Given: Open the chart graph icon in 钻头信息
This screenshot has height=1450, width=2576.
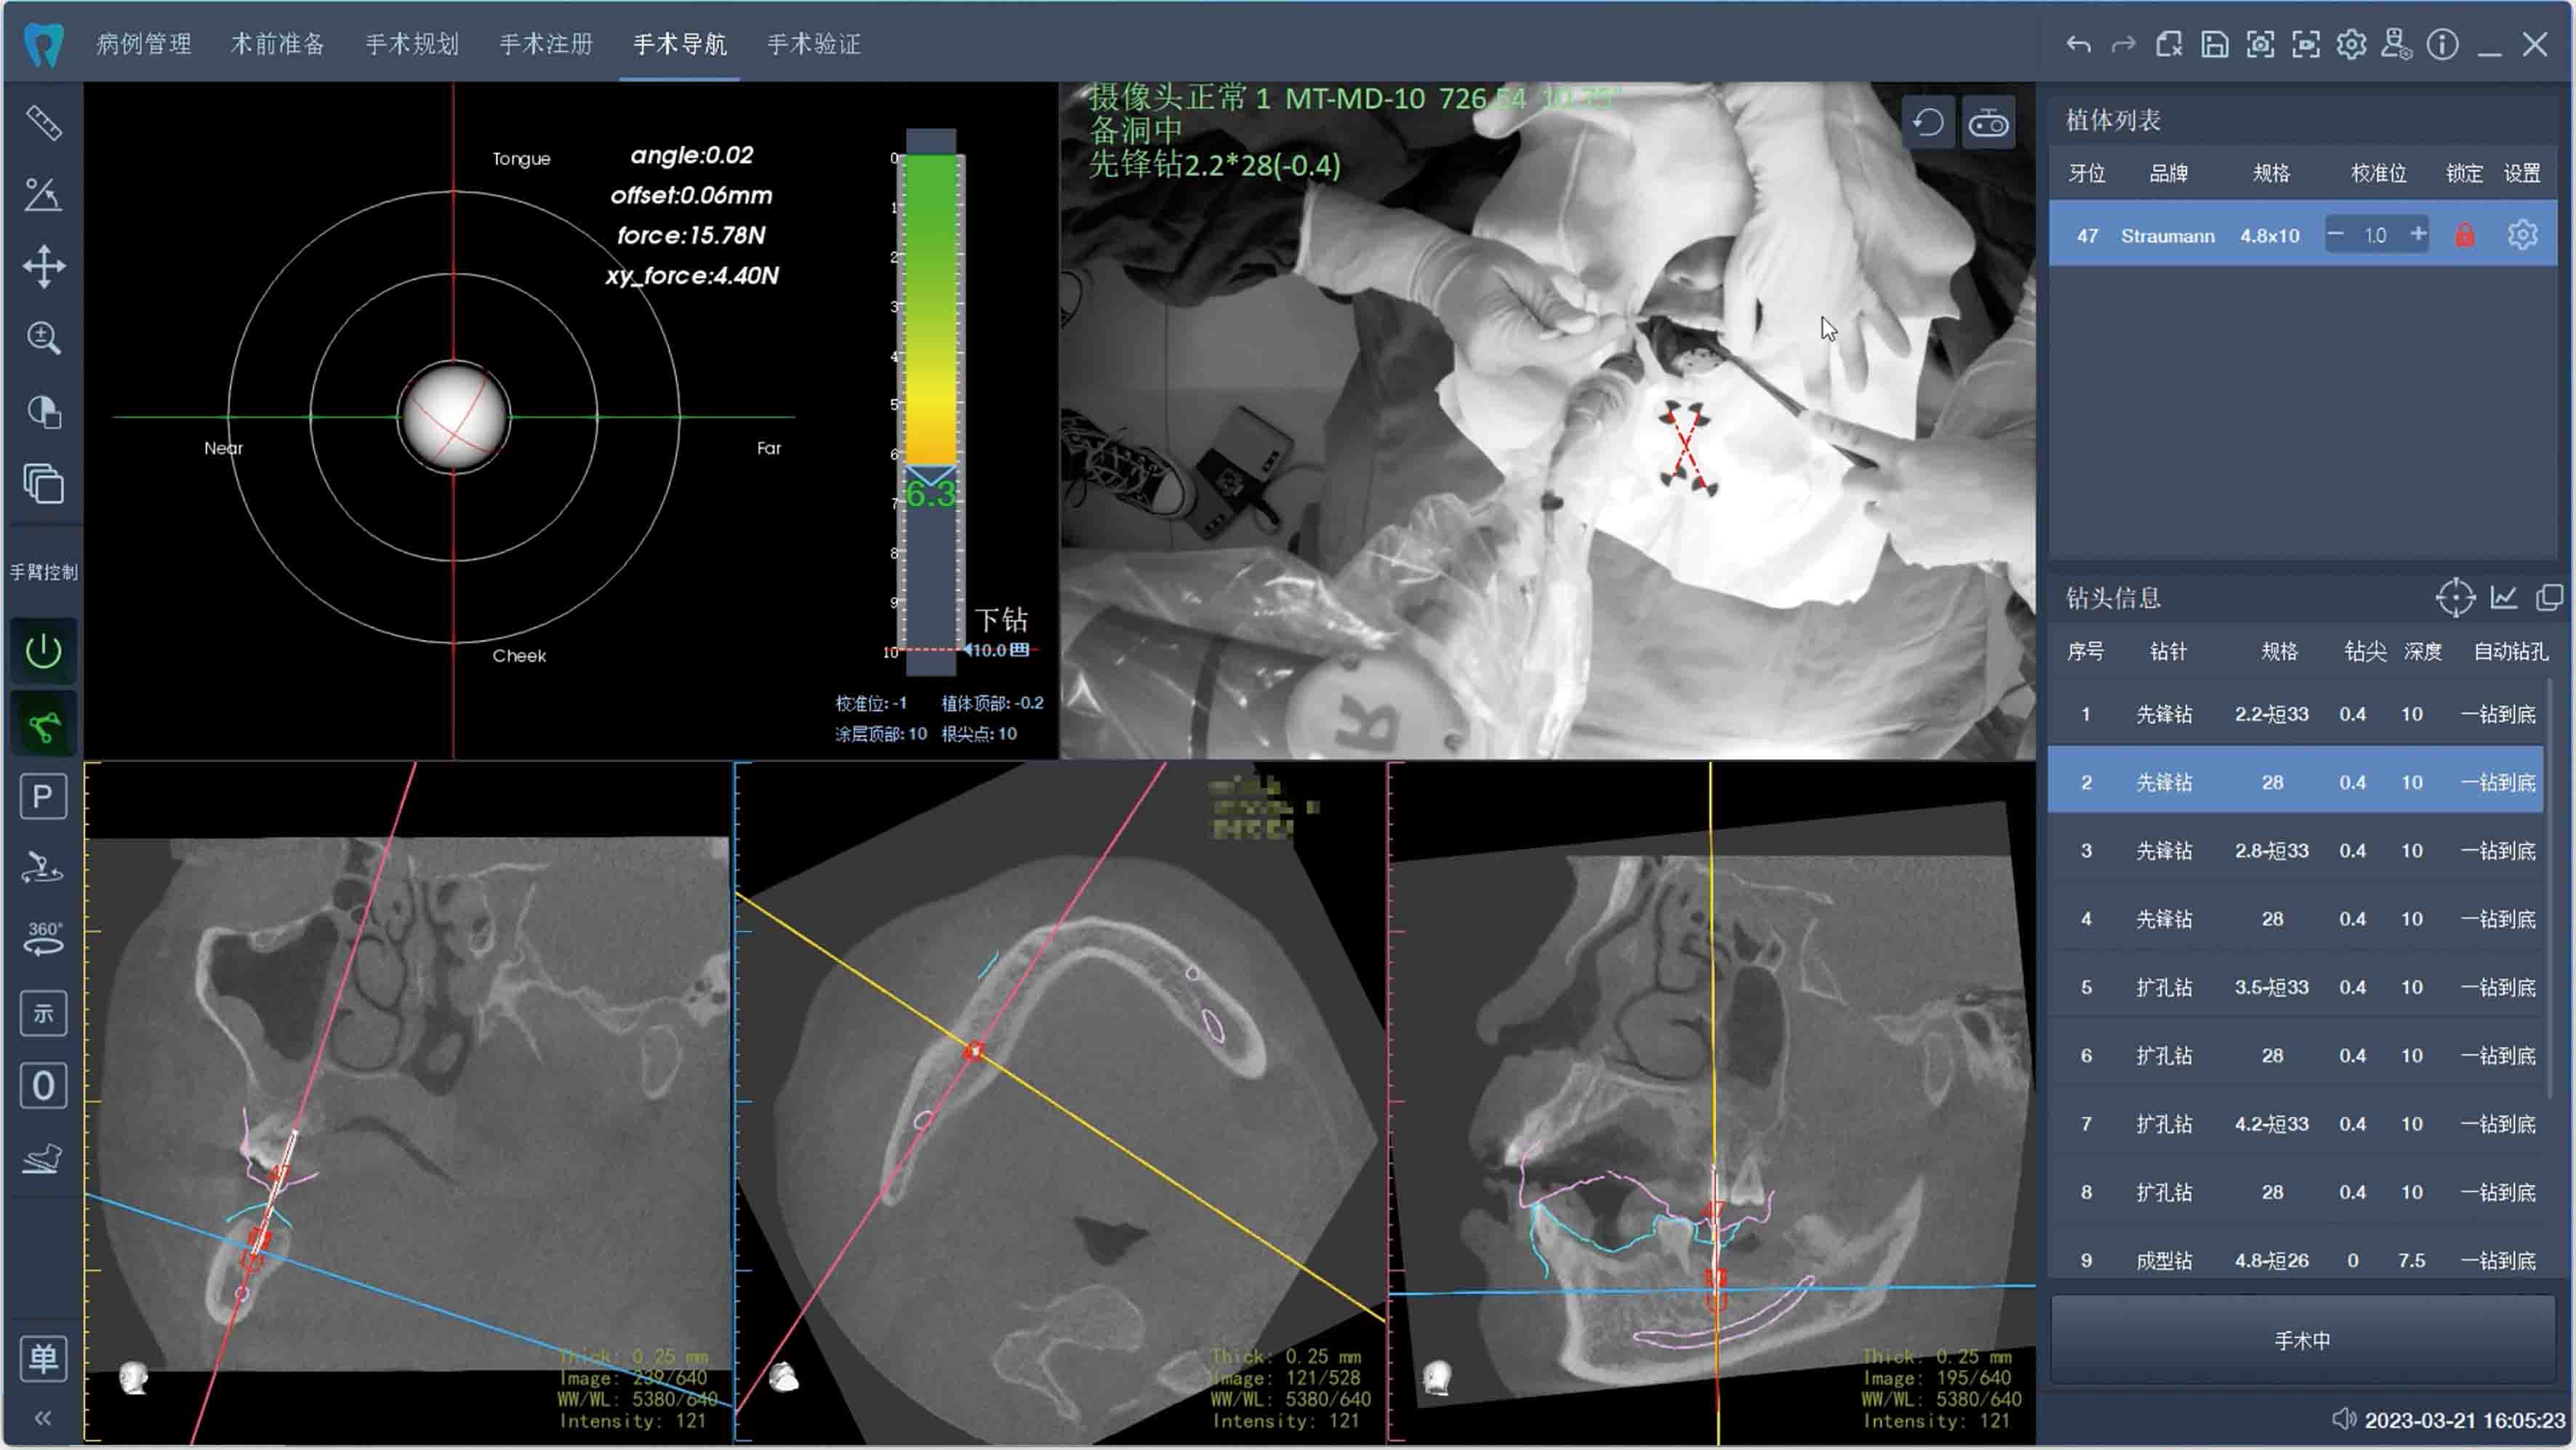Looking at the screenshot, I should point(2504,598).
